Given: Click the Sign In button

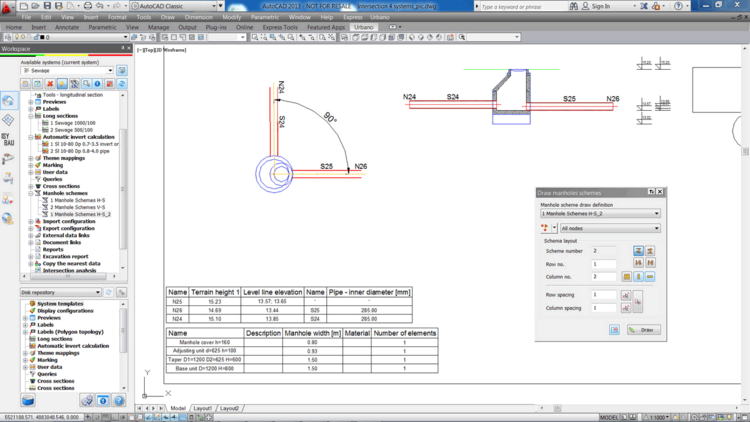Looking at the screenshot, I should (x=600, y=6).
